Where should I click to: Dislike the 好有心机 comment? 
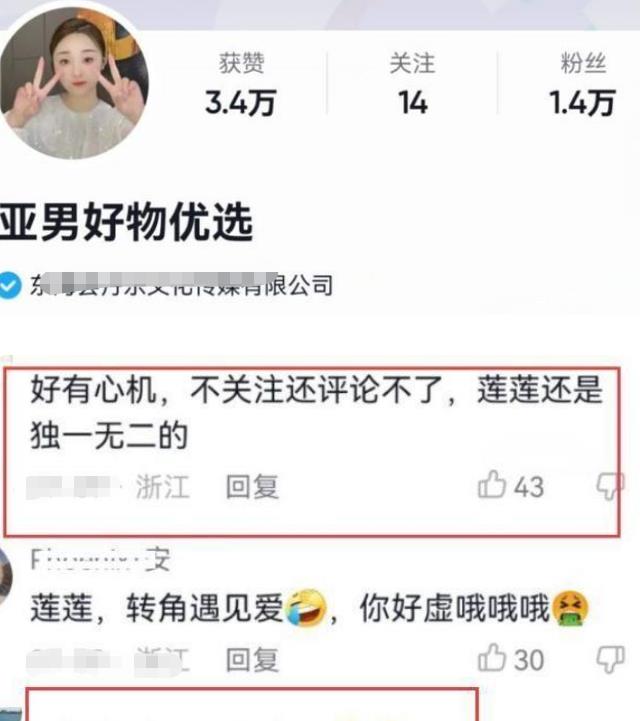[610, 486]
